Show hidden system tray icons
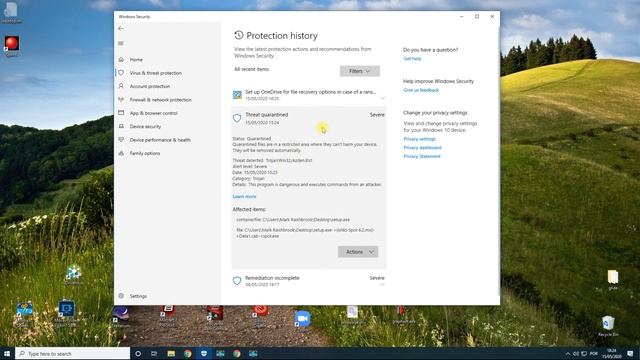 [x=568, y=353]
